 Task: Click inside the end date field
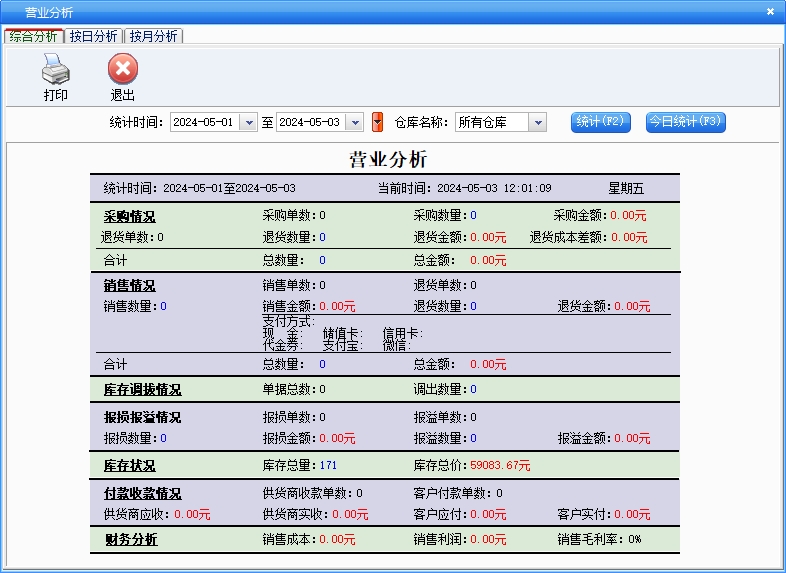point(310,122)
